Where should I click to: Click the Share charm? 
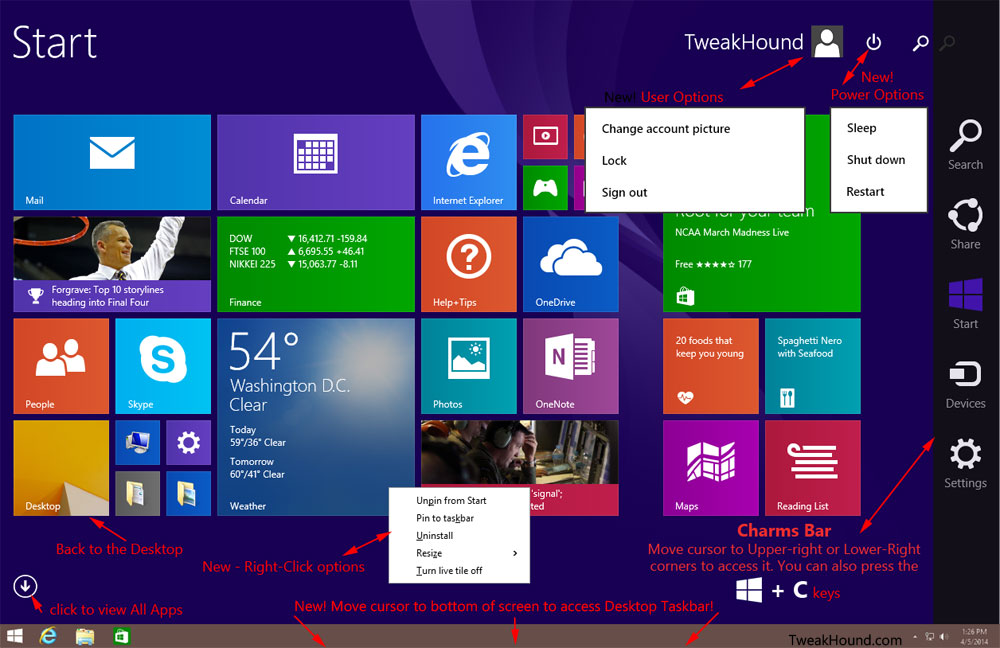966,223
